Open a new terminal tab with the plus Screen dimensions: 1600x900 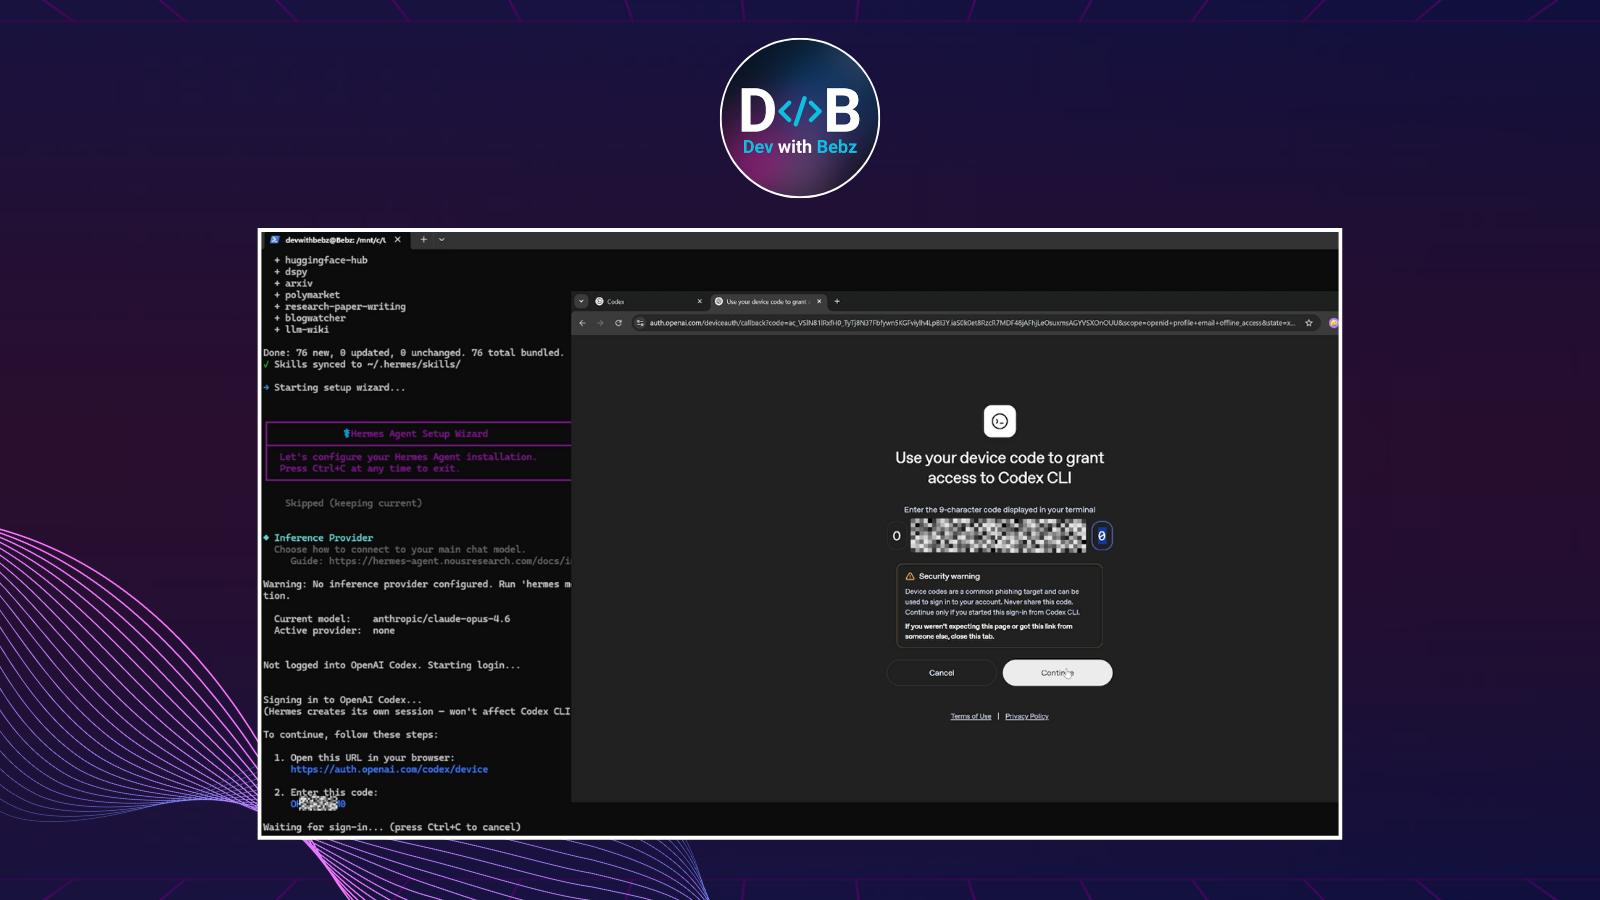[x=423, y=240]
